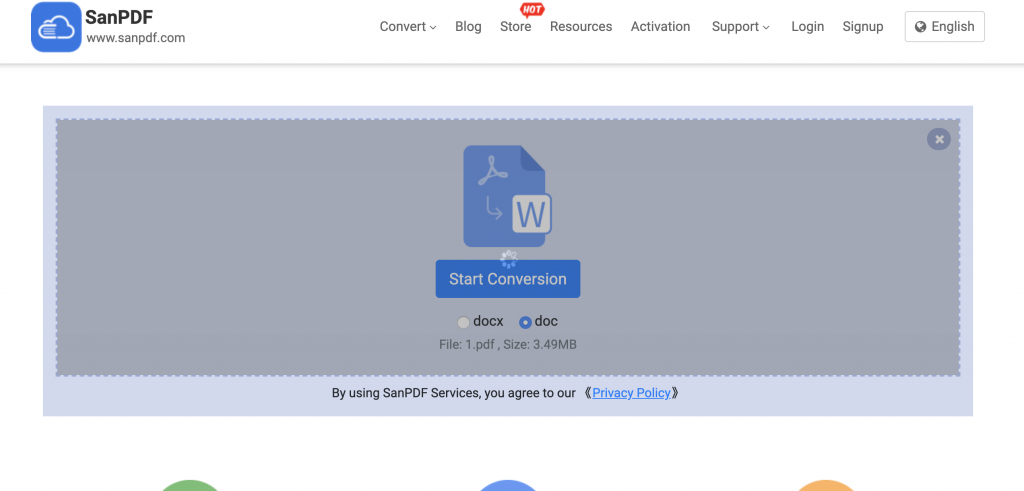This screenshot has height=491, width=1024.
Task: Select the doc output format radio button
Action: tap(525, 322)
